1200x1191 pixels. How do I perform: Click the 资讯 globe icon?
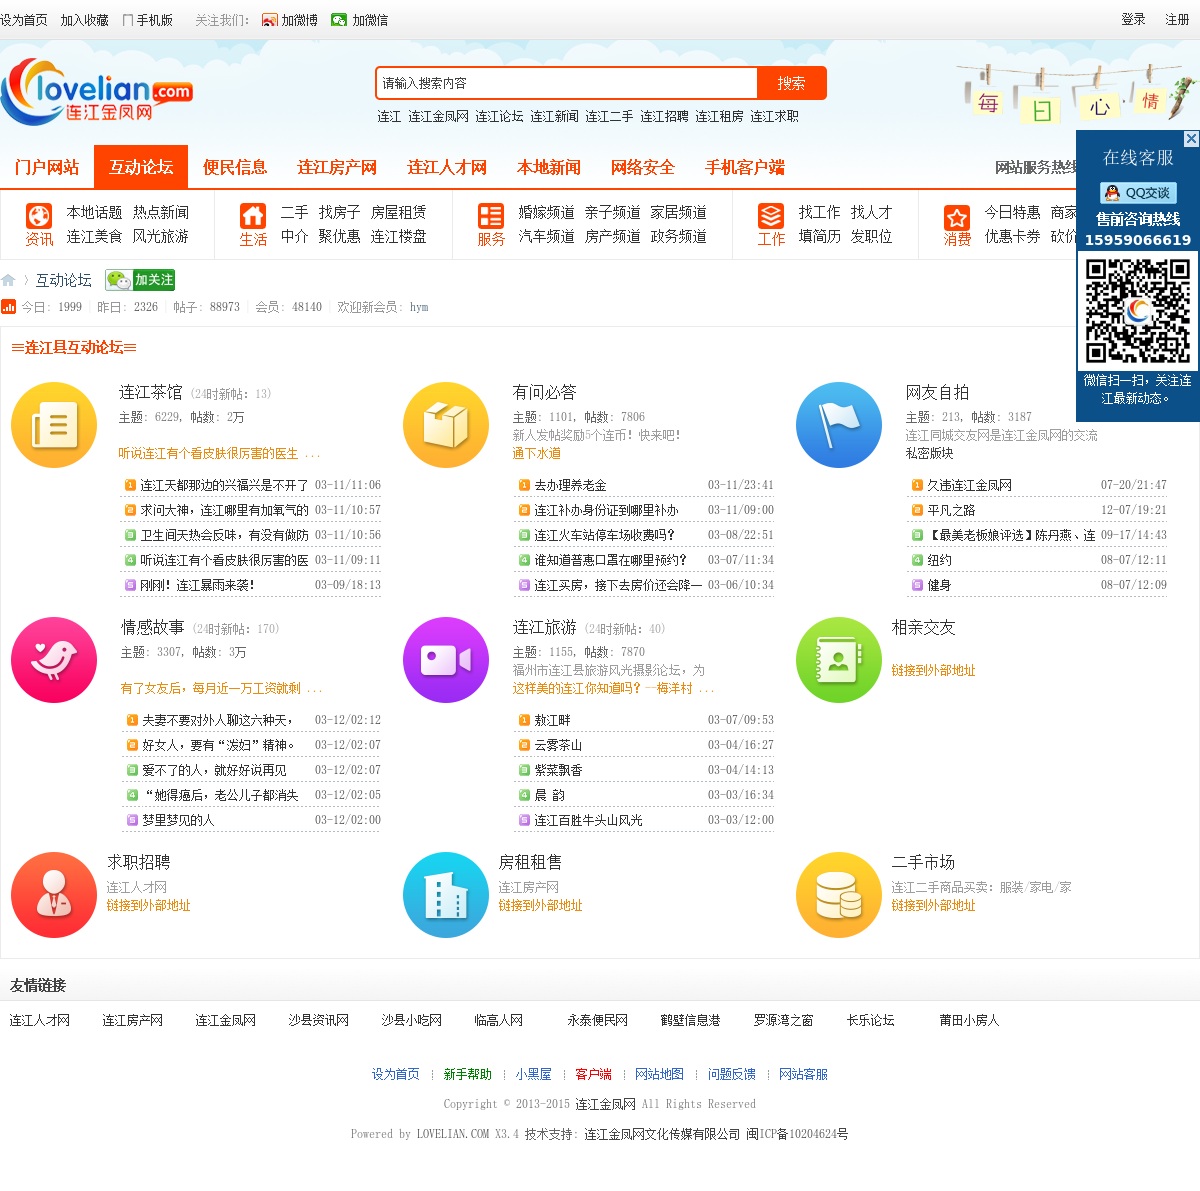(39, 215)
